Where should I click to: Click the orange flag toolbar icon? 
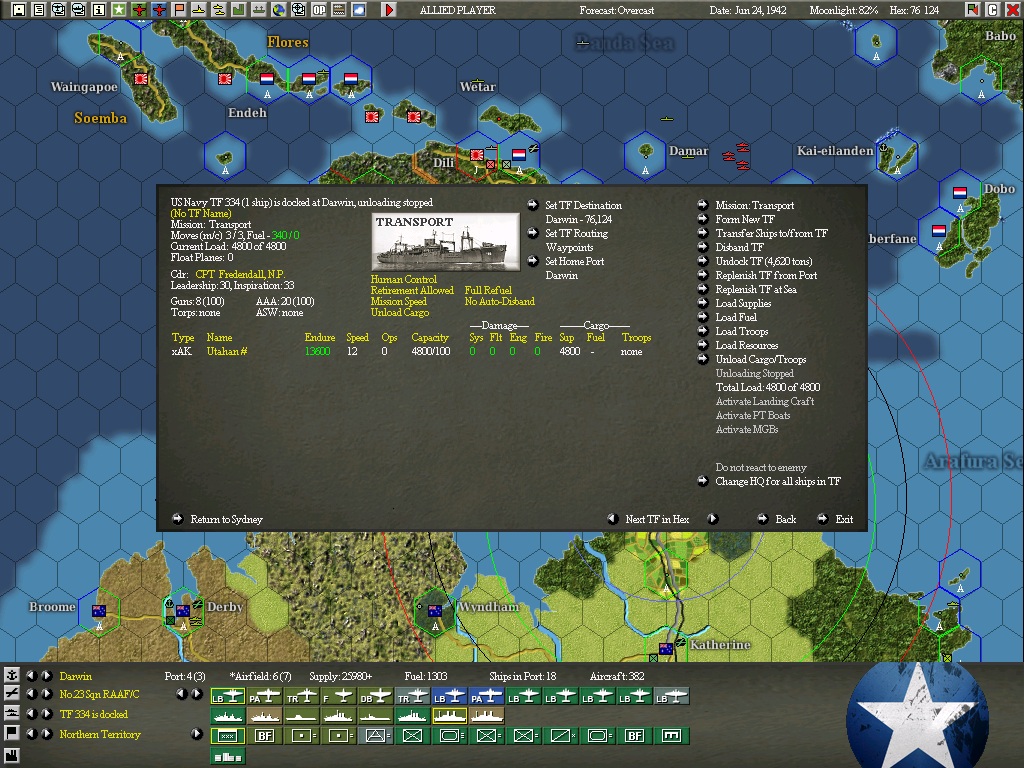(x=178, y=10)
